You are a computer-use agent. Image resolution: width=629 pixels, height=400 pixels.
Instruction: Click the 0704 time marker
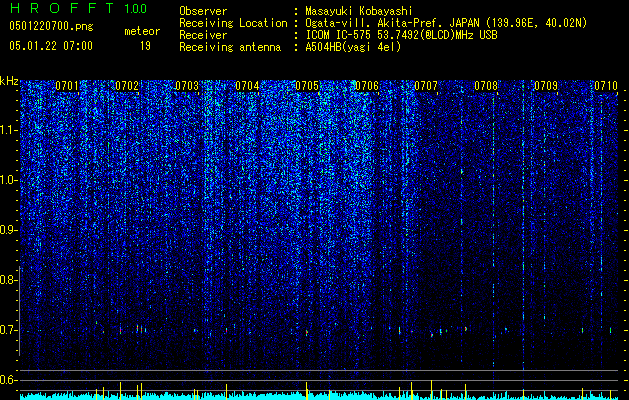point(247,86)
